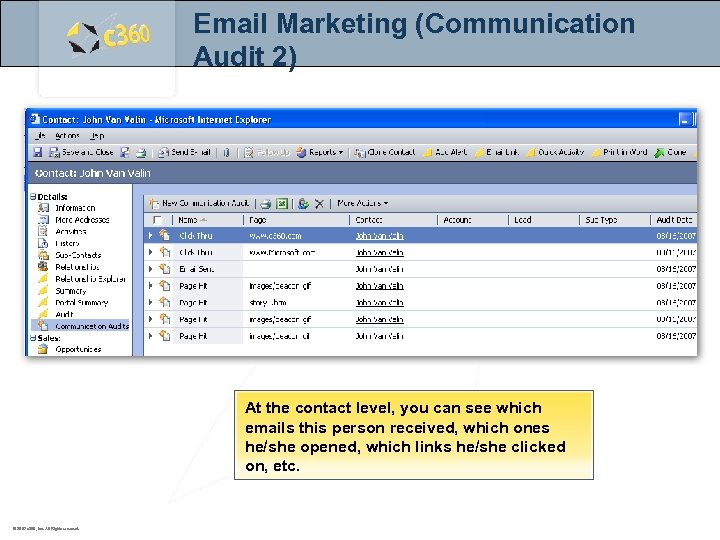This screenshot has height=540, width=720.
Task: Open John Van Valin link in www.c360.com row
Action: [x=379, y=236]
